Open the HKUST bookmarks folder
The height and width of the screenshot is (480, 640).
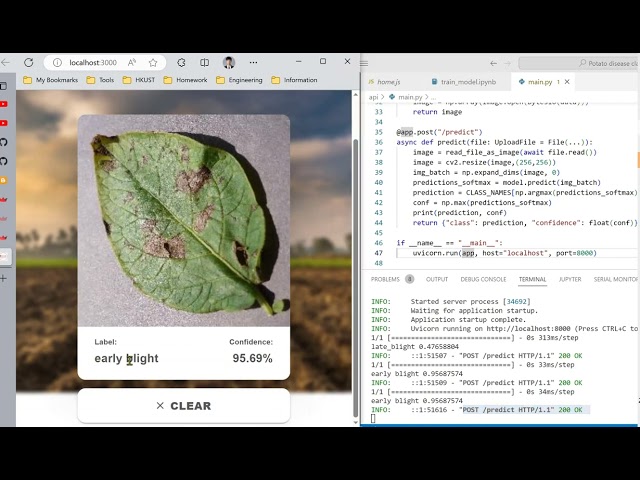pyautogui.click(x=139, y=80)
